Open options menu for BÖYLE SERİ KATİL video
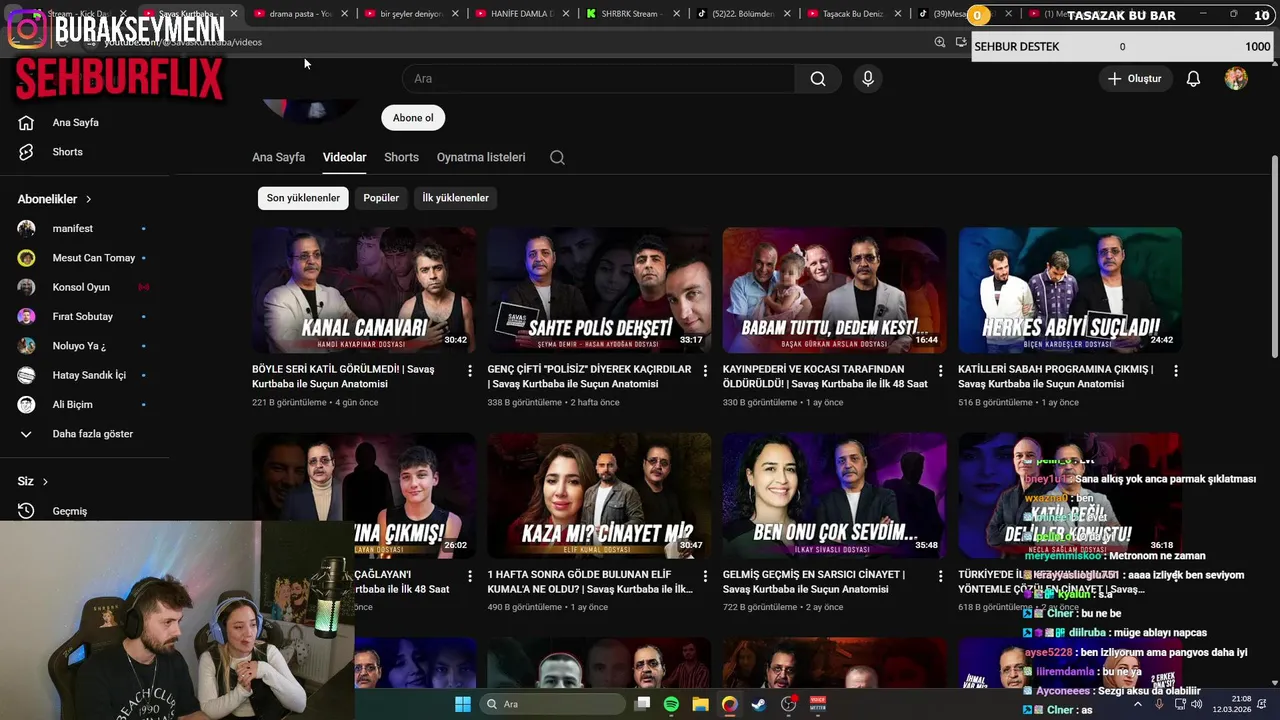1280x720 pixels. pos(470,371)
